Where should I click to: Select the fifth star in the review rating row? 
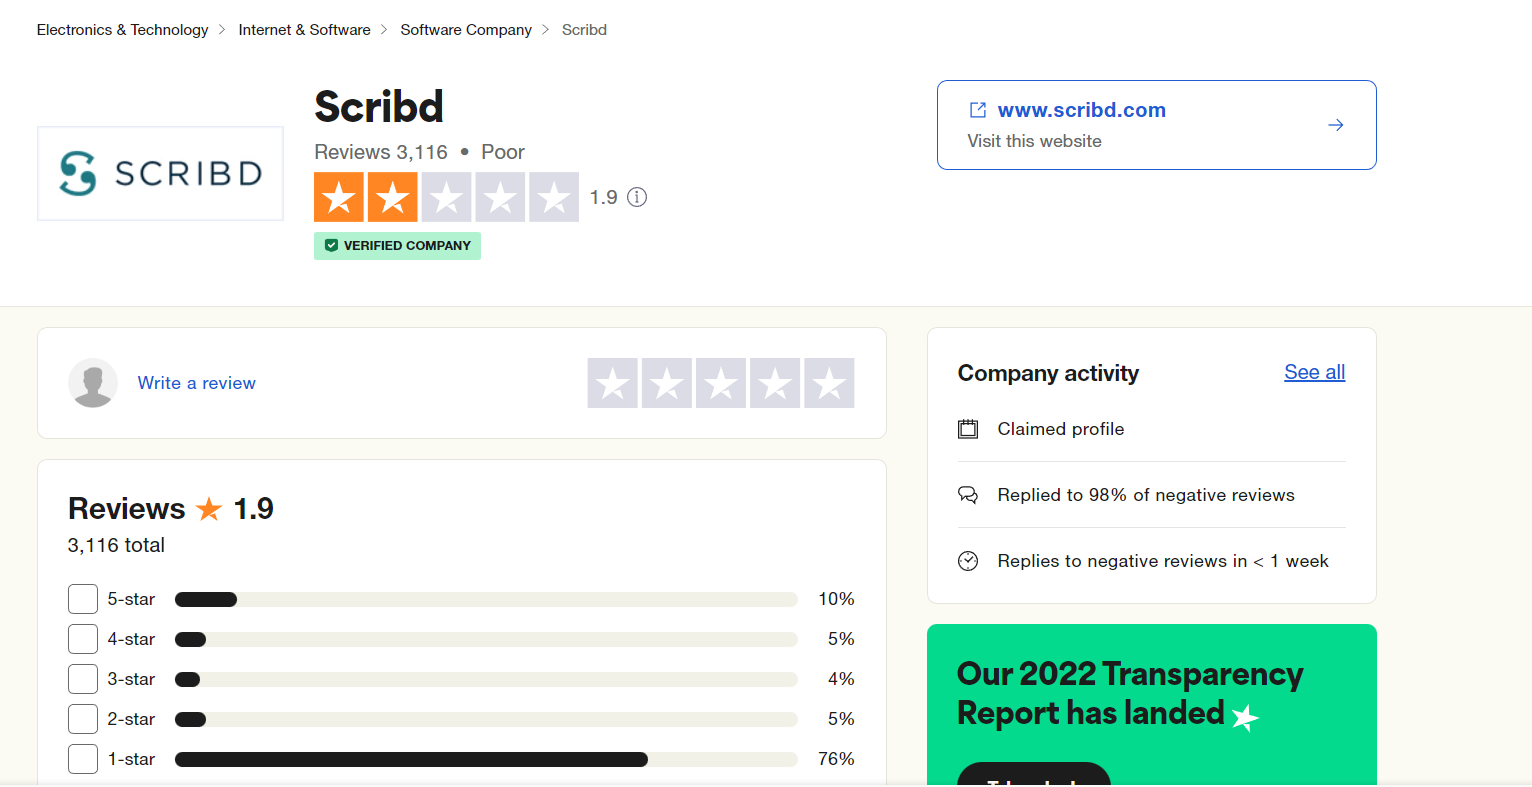(829, 383)
